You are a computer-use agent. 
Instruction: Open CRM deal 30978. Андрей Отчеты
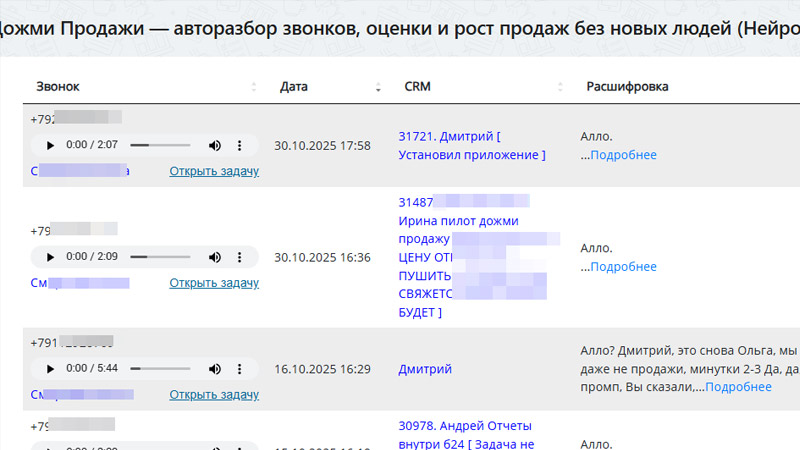(x=466, y=435)
